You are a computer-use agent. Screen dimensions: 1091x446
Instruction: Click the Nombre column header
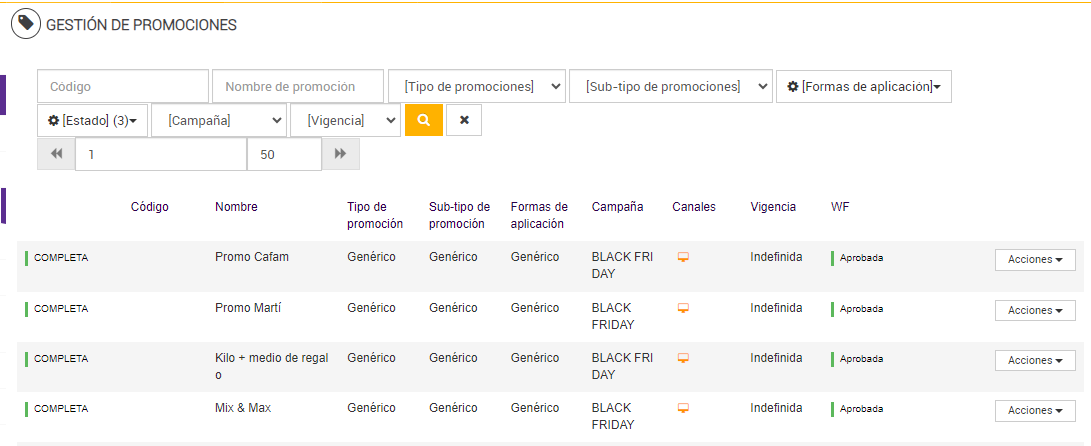(236, 207)
